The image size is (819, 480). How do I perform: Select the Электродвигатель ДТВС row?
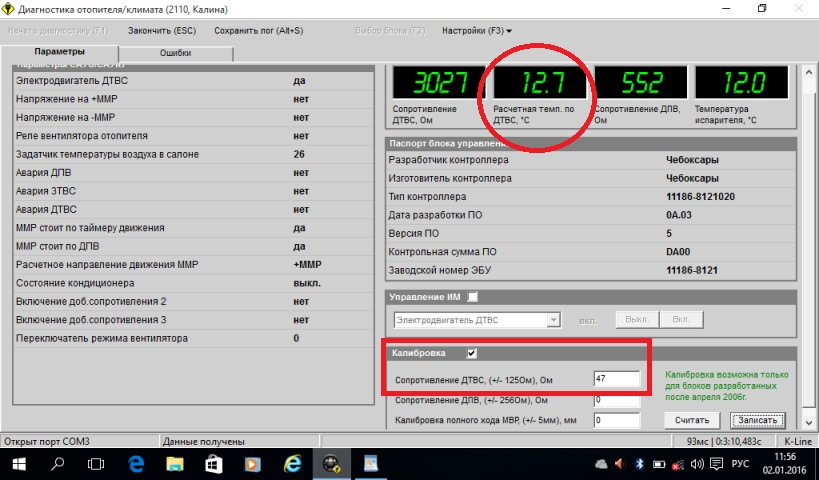(x=193, y=81)
